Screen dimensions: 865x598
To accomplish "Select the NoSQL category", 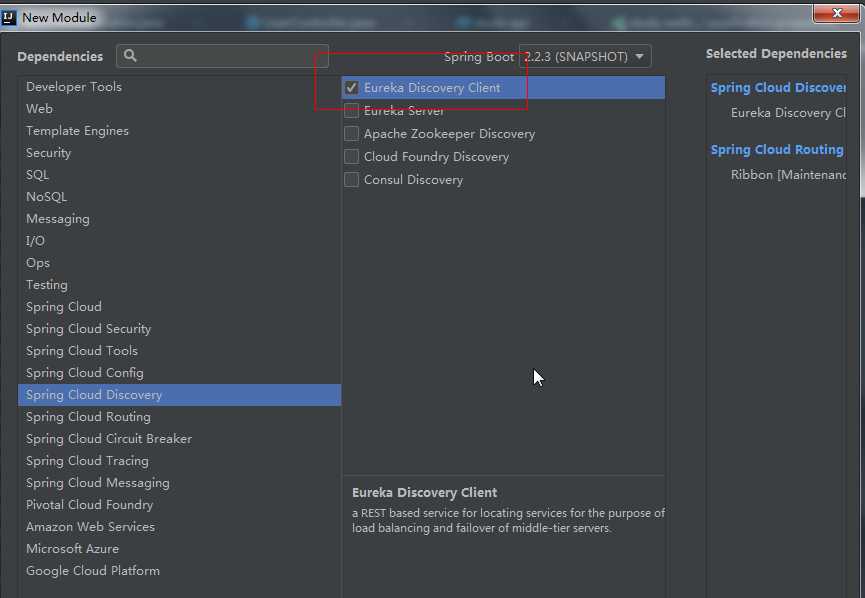I will [x=179, y=197].
